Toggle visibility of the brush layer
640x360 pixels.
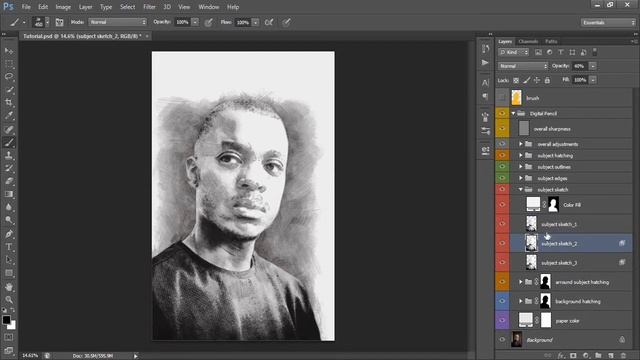coord(502,98)
